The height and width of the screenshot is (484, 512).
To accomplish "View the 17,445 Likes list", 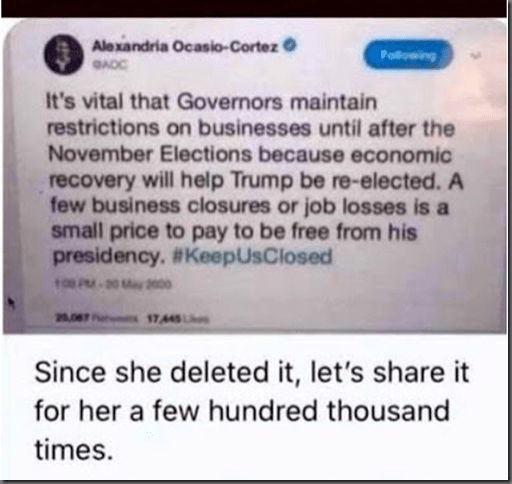I will click(x=178, y=319).
